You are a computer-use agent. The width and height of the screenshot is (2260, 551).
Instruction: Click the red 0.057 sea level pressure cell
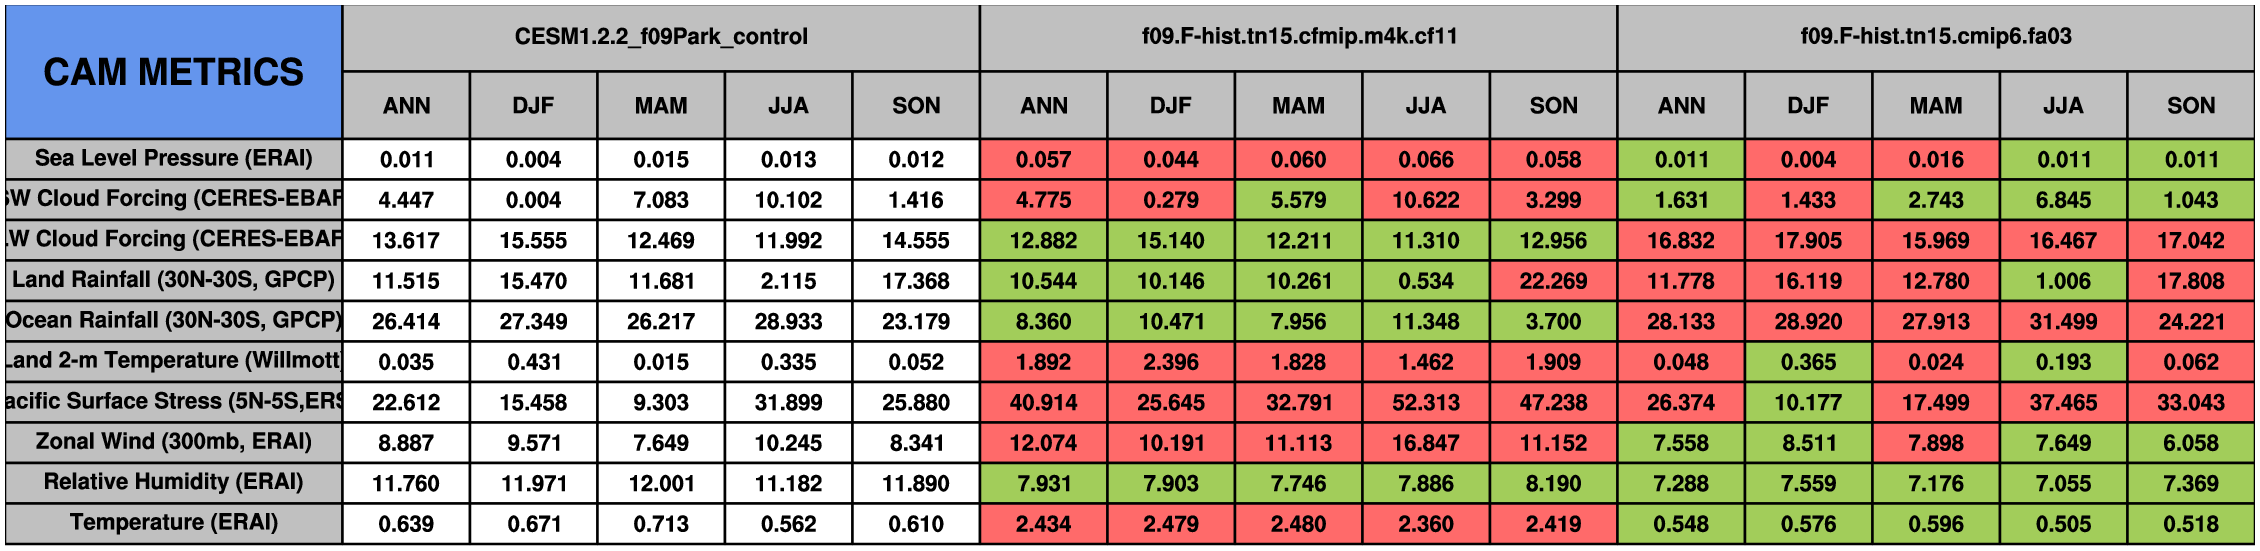click(x=1044, y=159)
